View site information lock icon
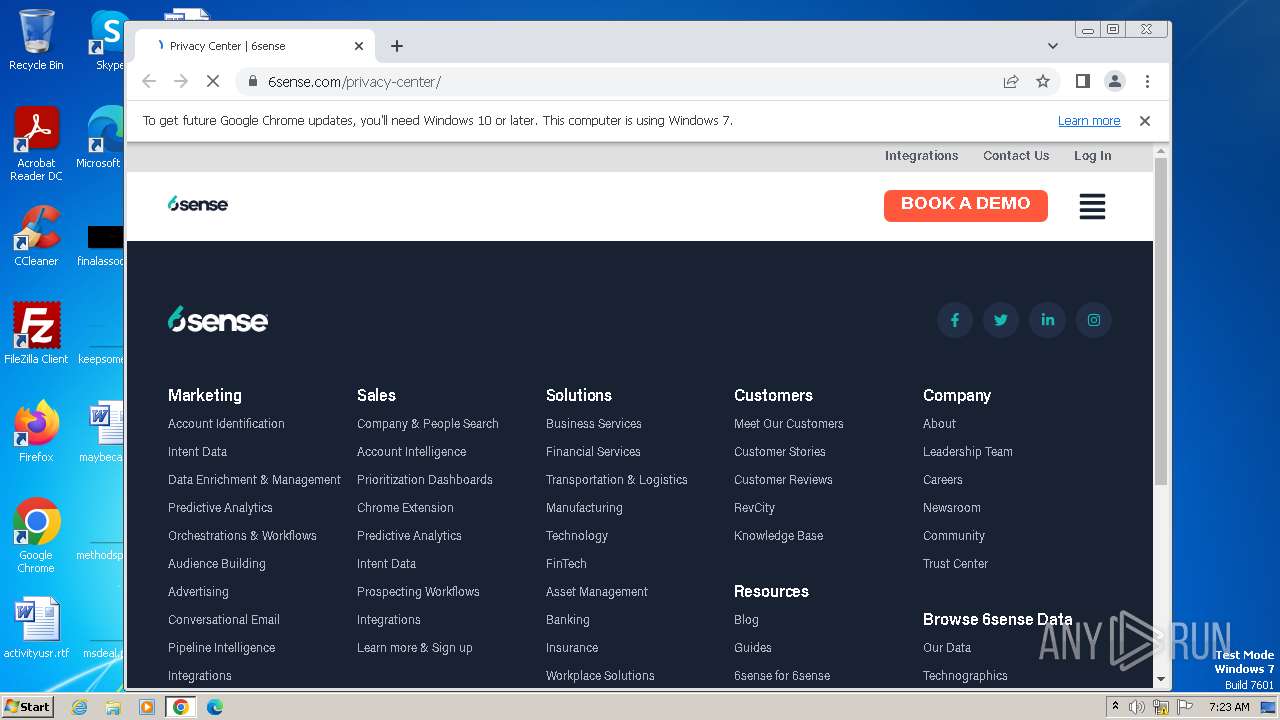This screenshot has height=720, width=1280. pyautogui.click(x=253, y=82)
